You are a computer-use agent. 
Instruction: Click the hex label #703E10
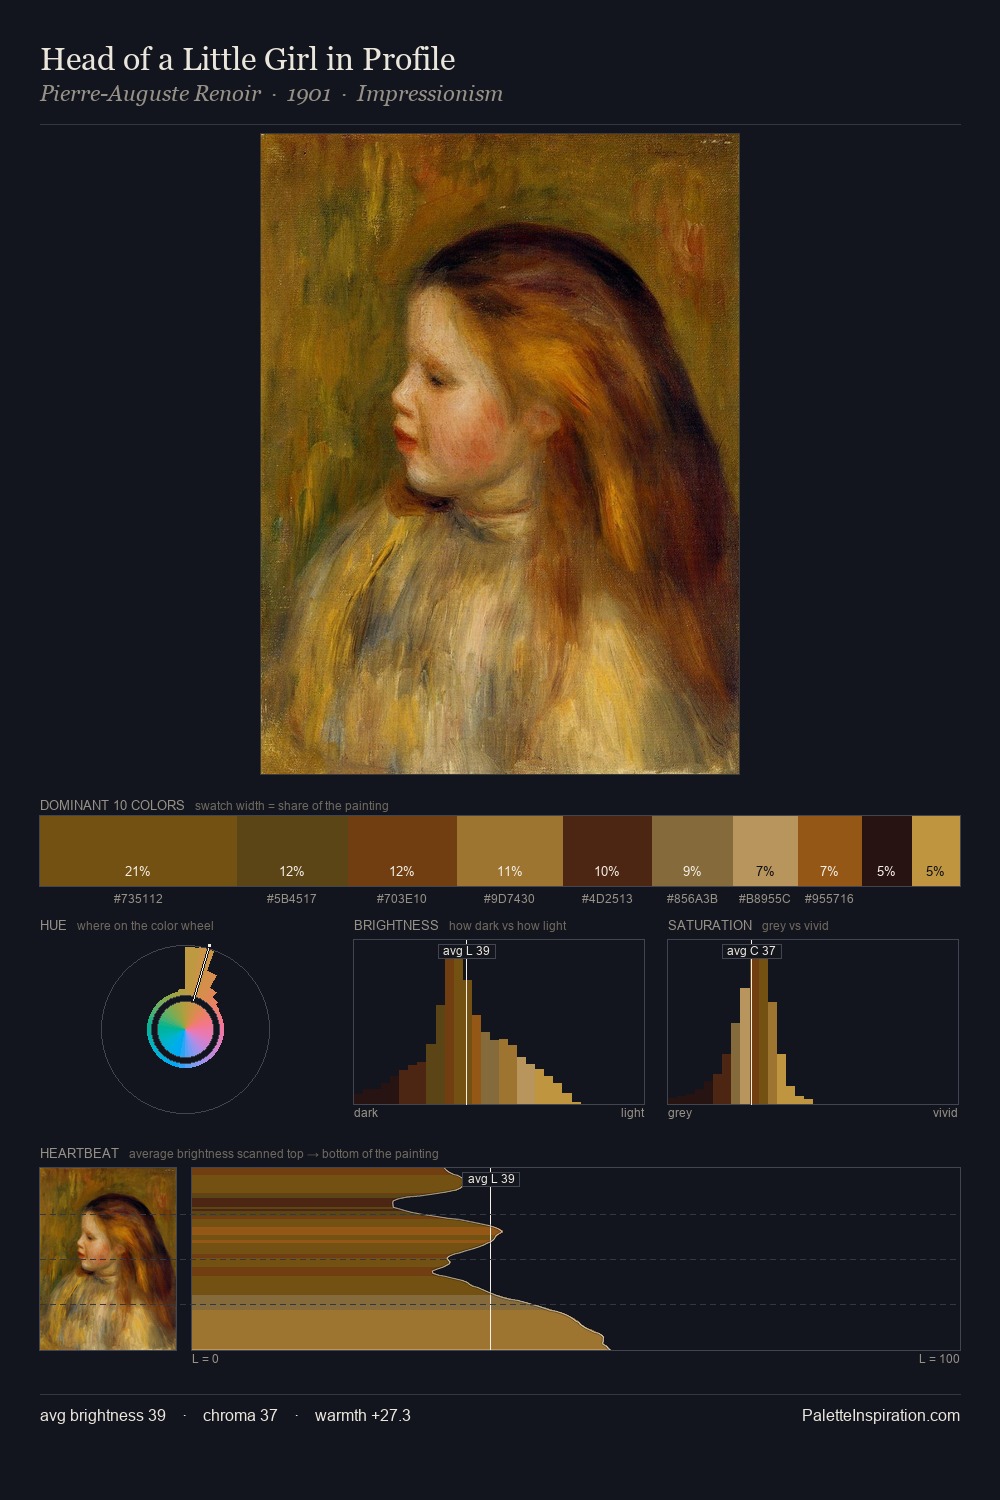(402, 899)
